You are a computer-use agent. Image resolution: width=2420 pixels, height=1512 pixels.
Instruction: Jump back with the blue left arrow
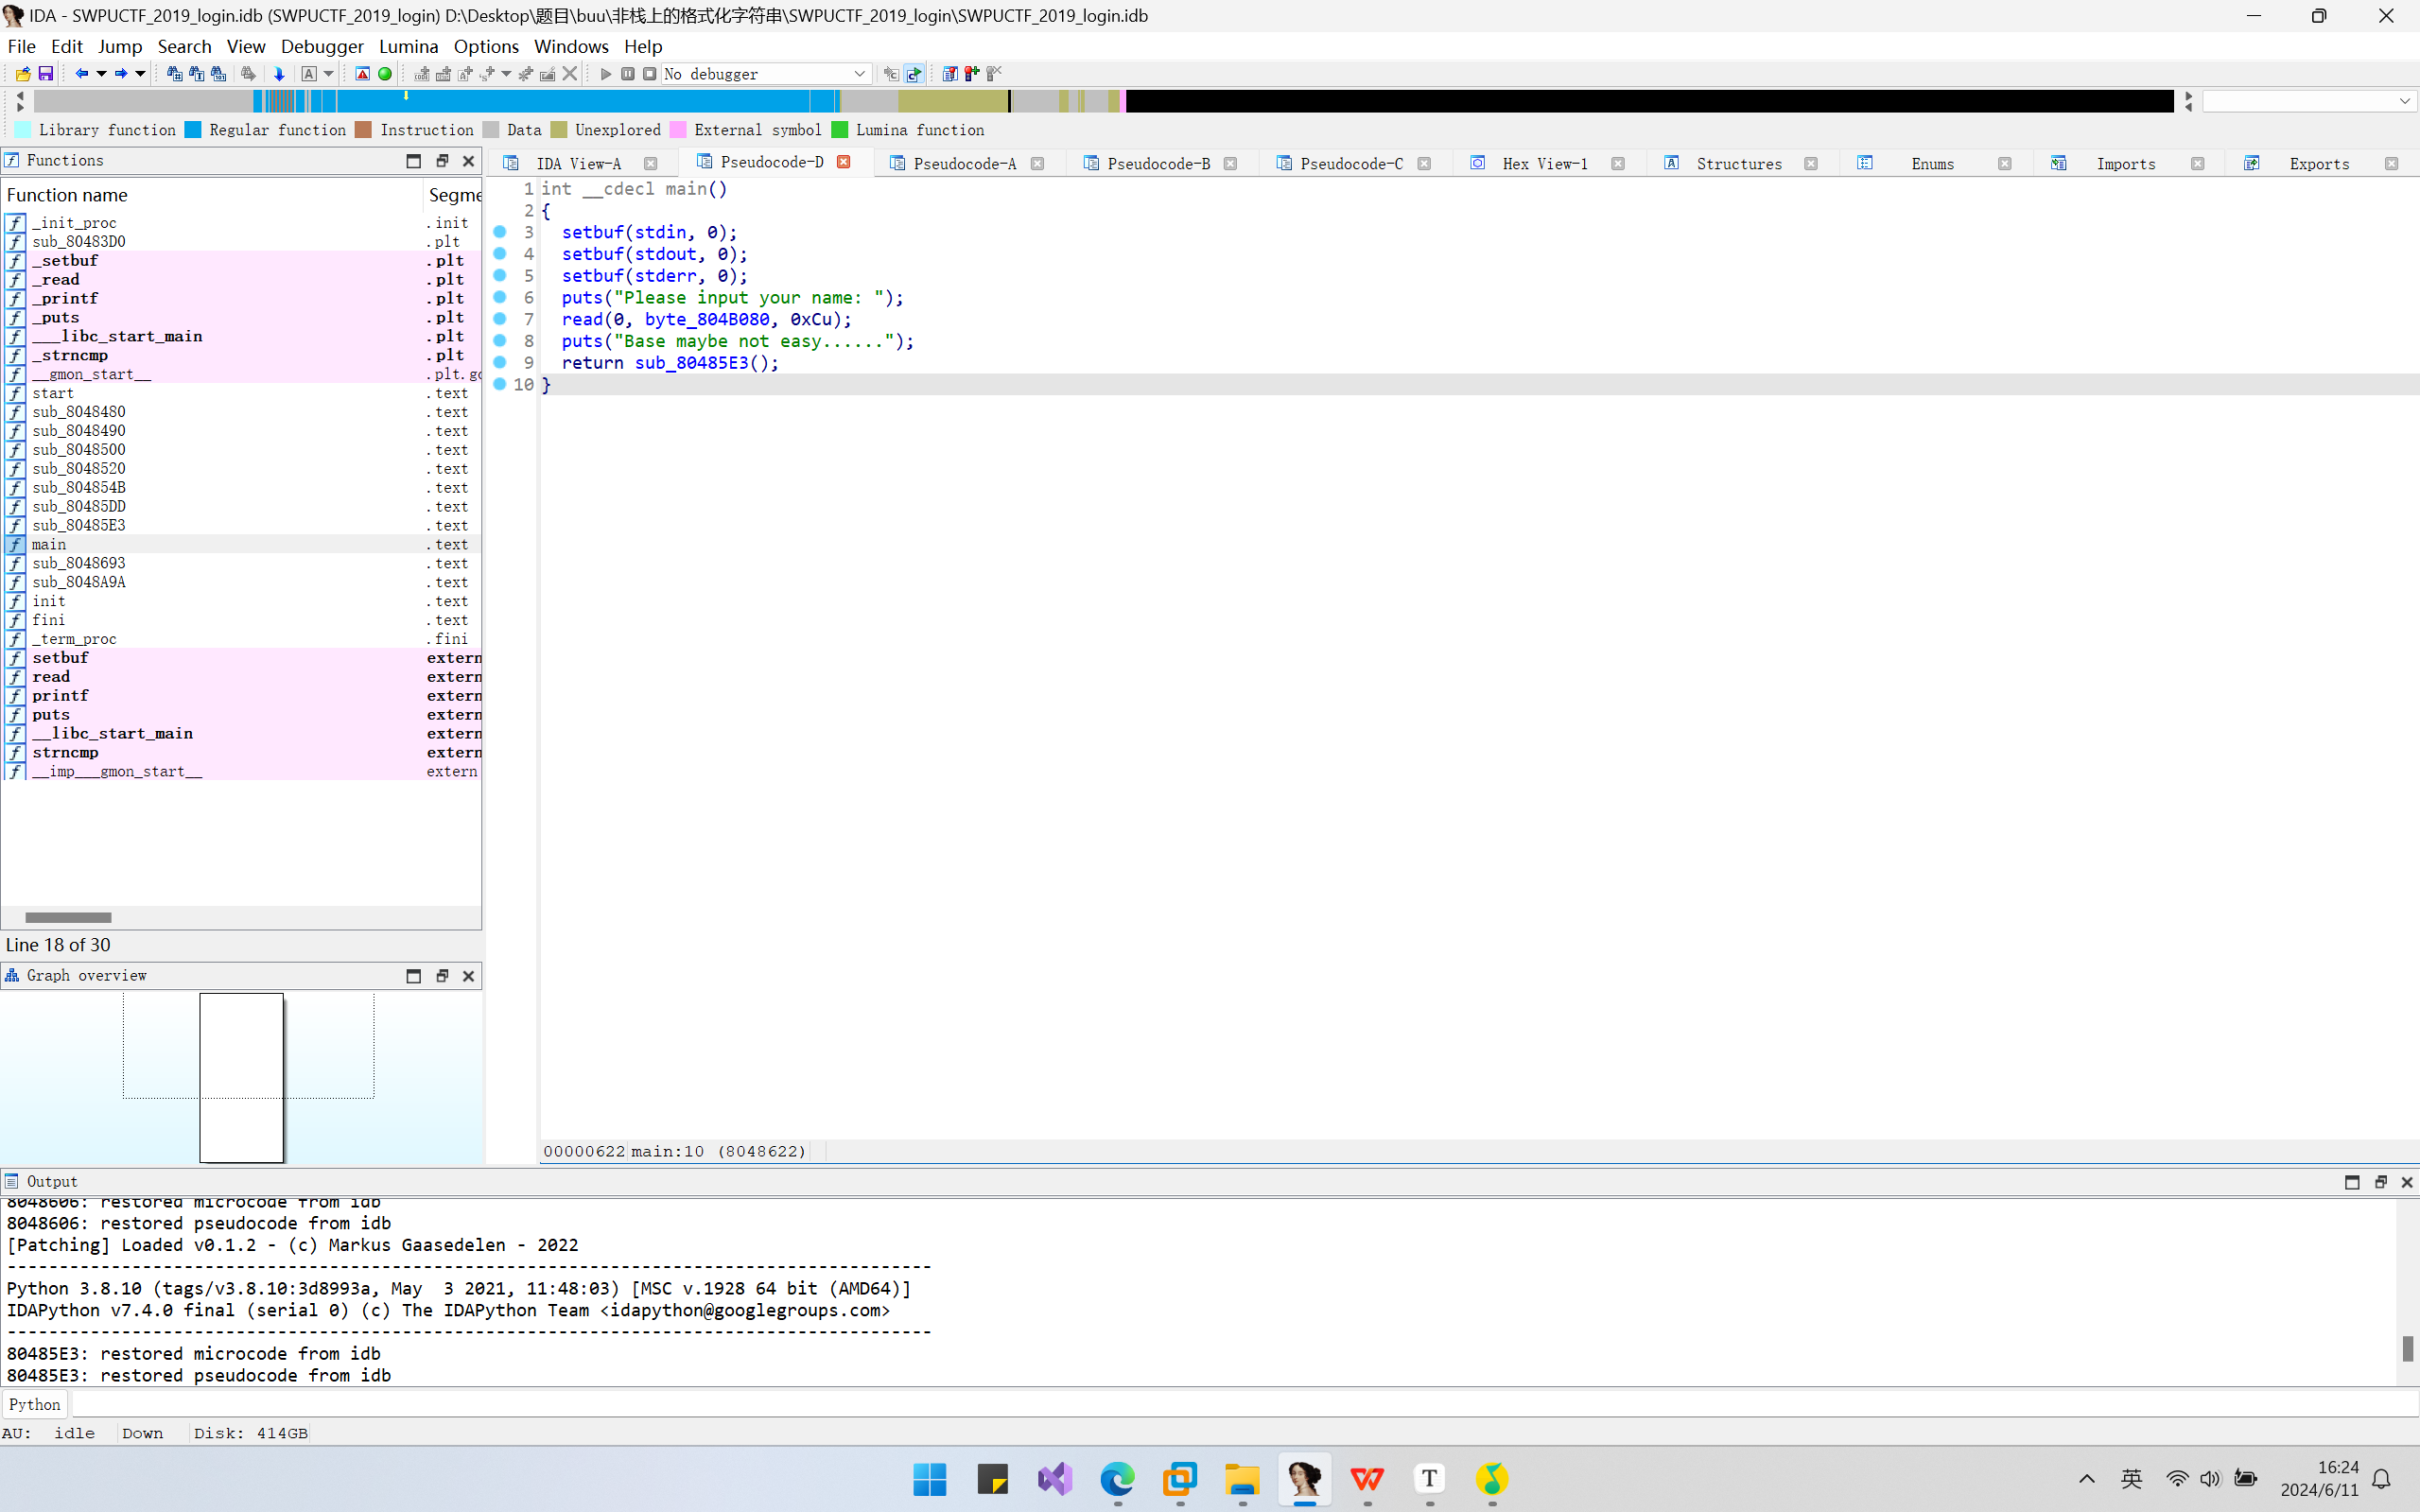click(x=82, y=74)
